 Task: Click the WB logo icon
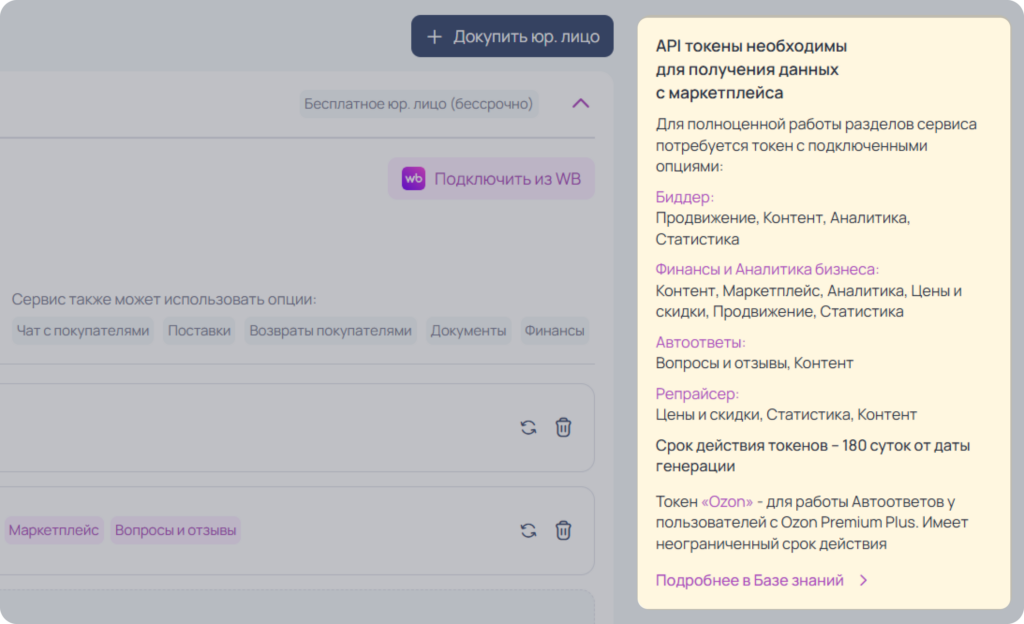[413, 179]
